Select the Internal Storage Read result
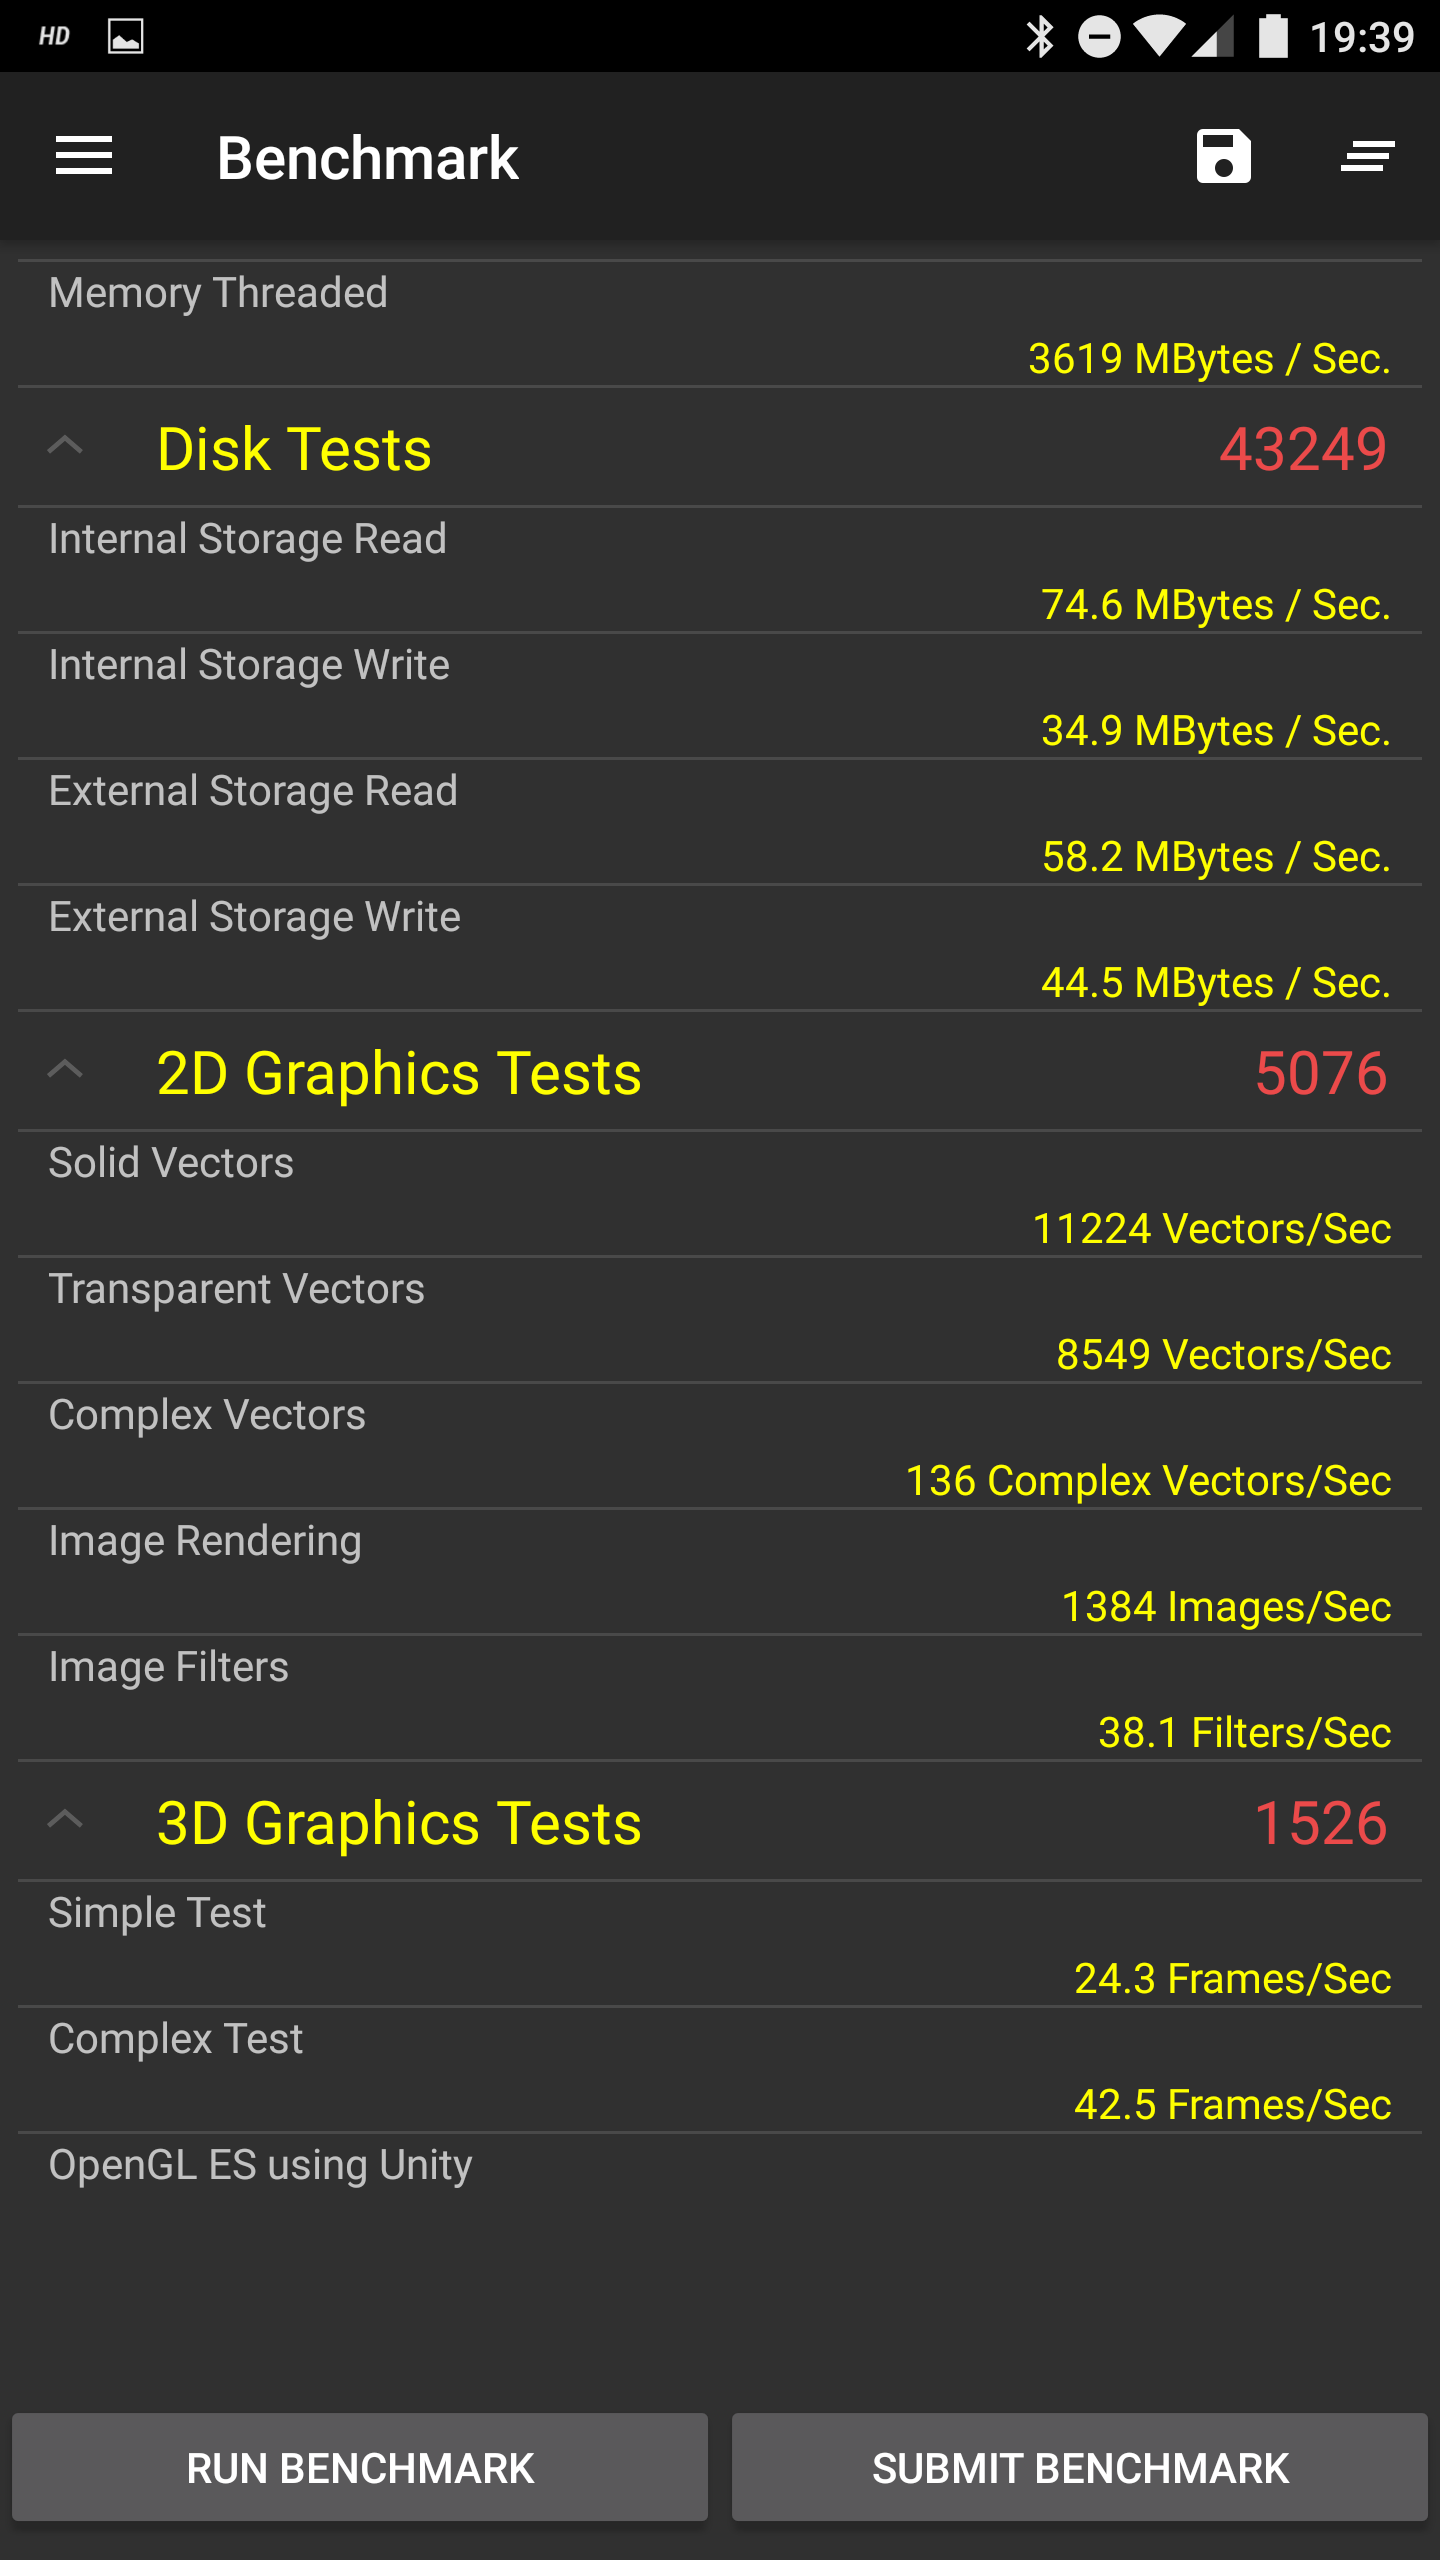The width and height of the screenshot is (1440, 2560). pyautogui.click(x=720, y=570)
